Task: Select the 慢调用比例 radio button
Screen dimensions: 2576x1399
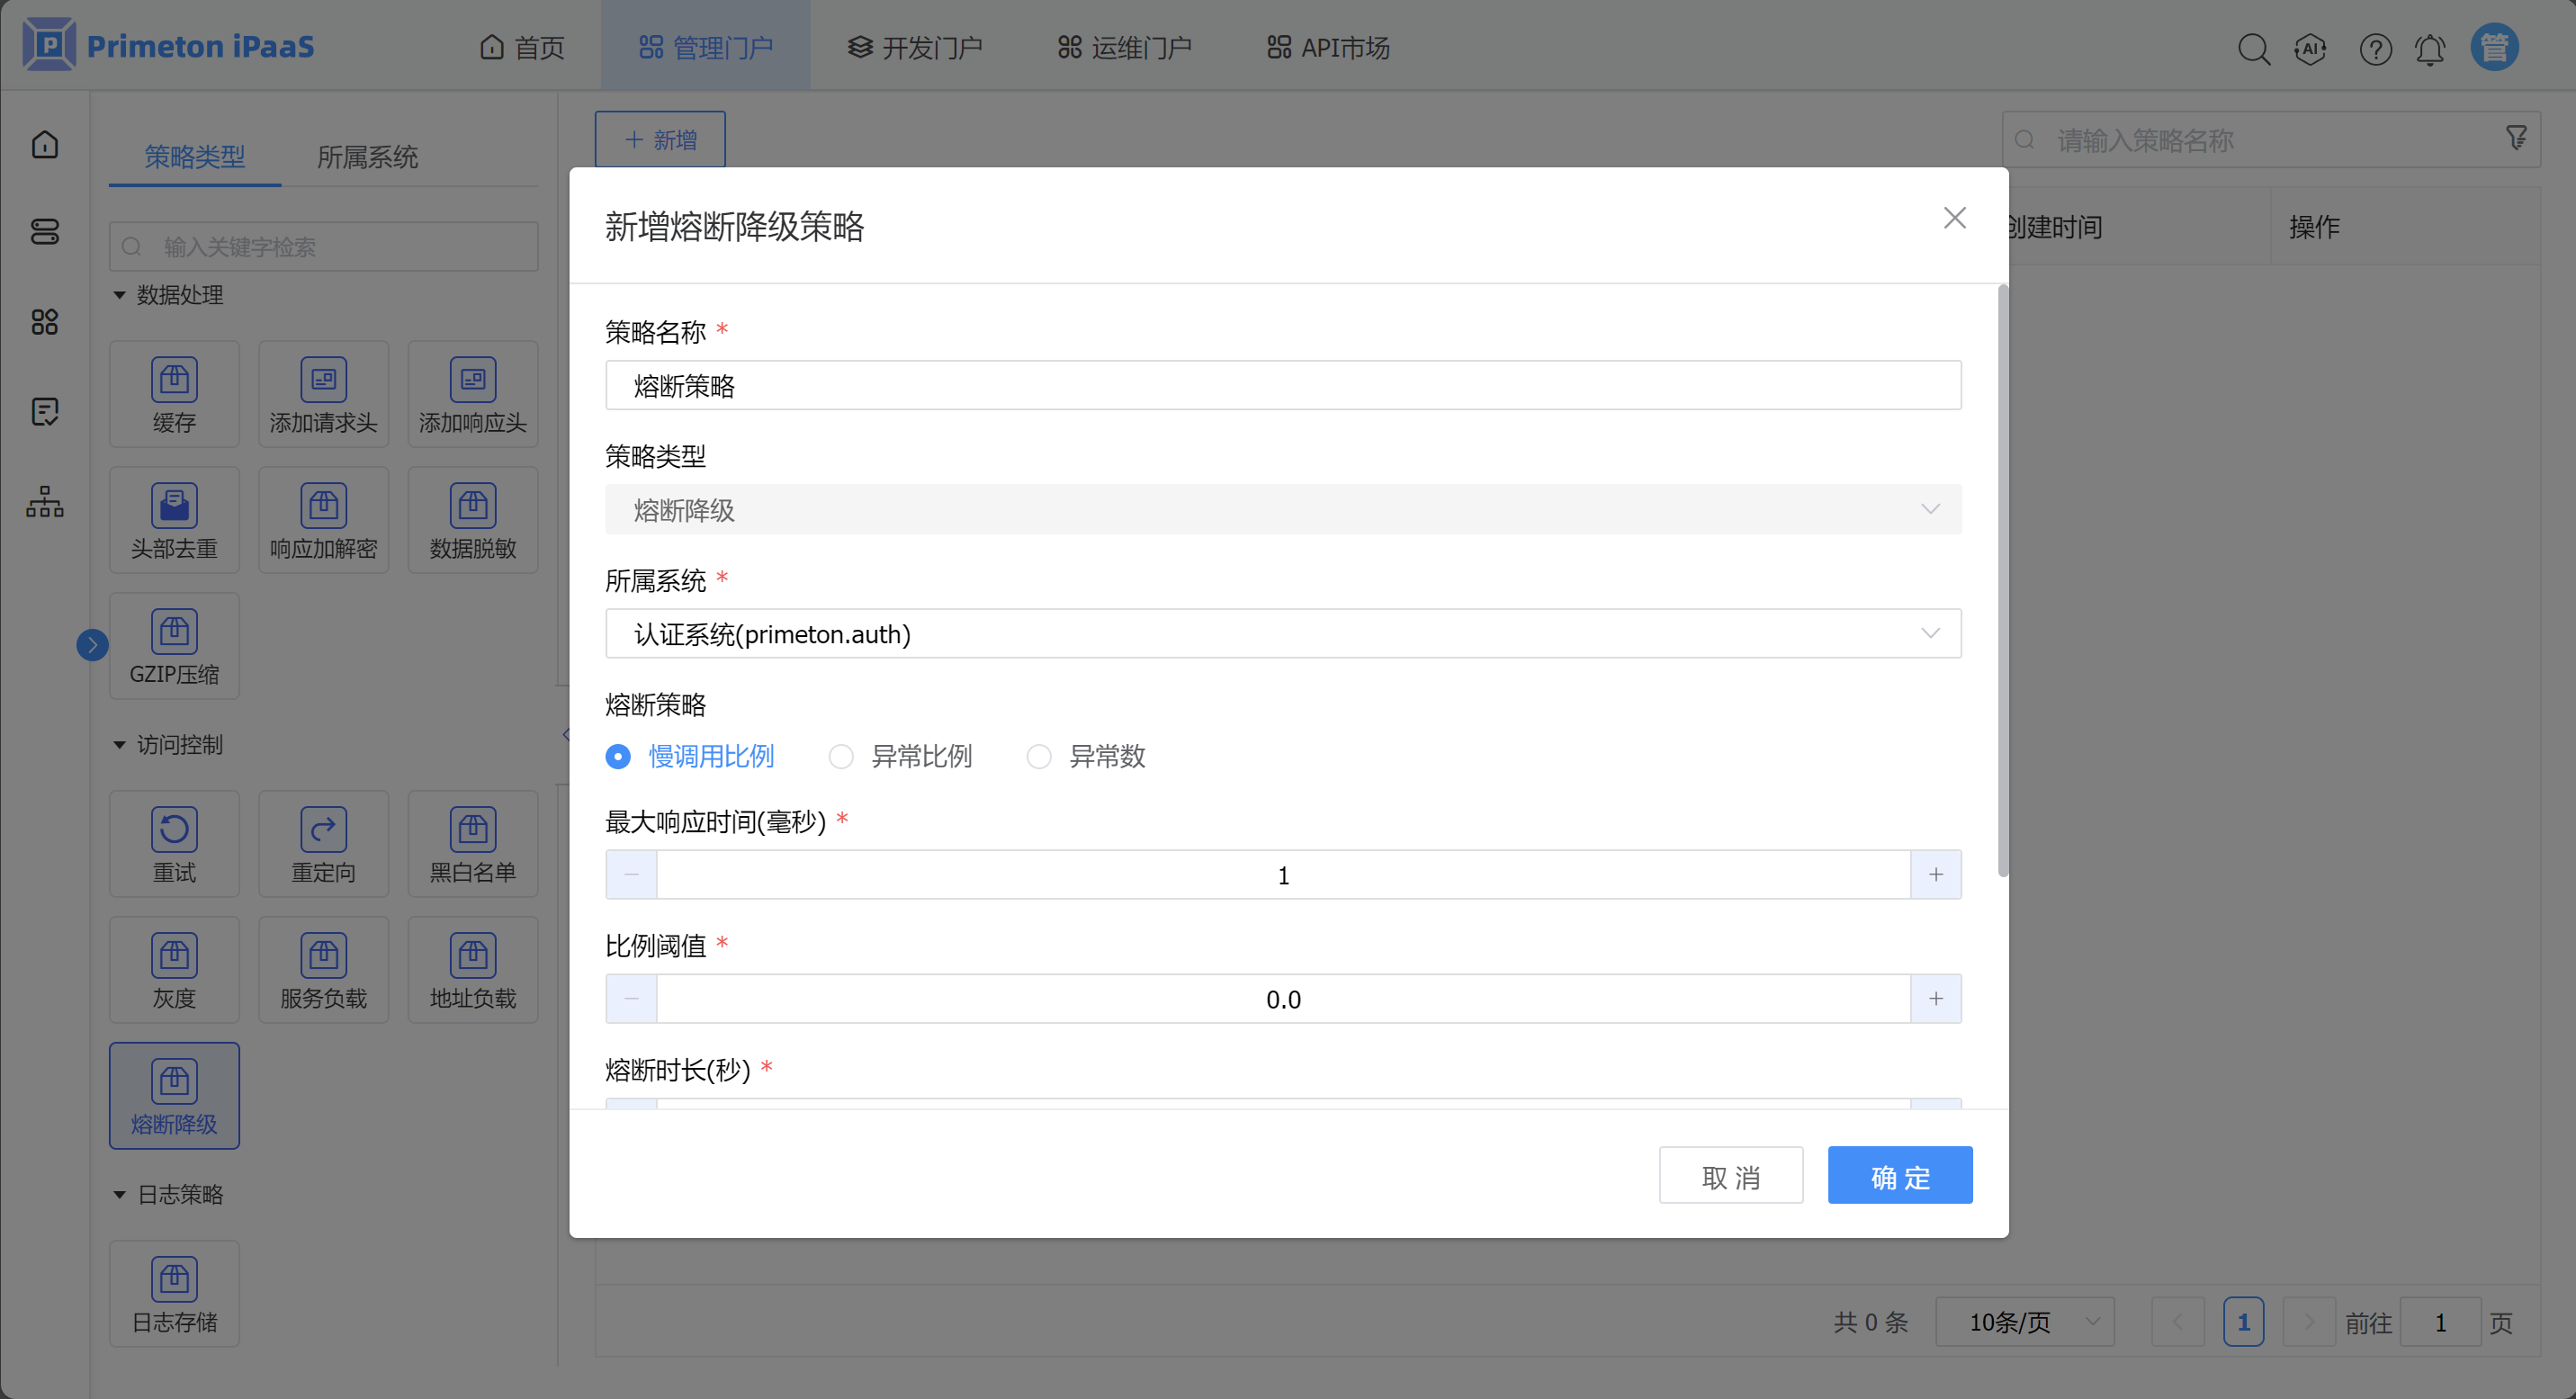Action: 618,756
